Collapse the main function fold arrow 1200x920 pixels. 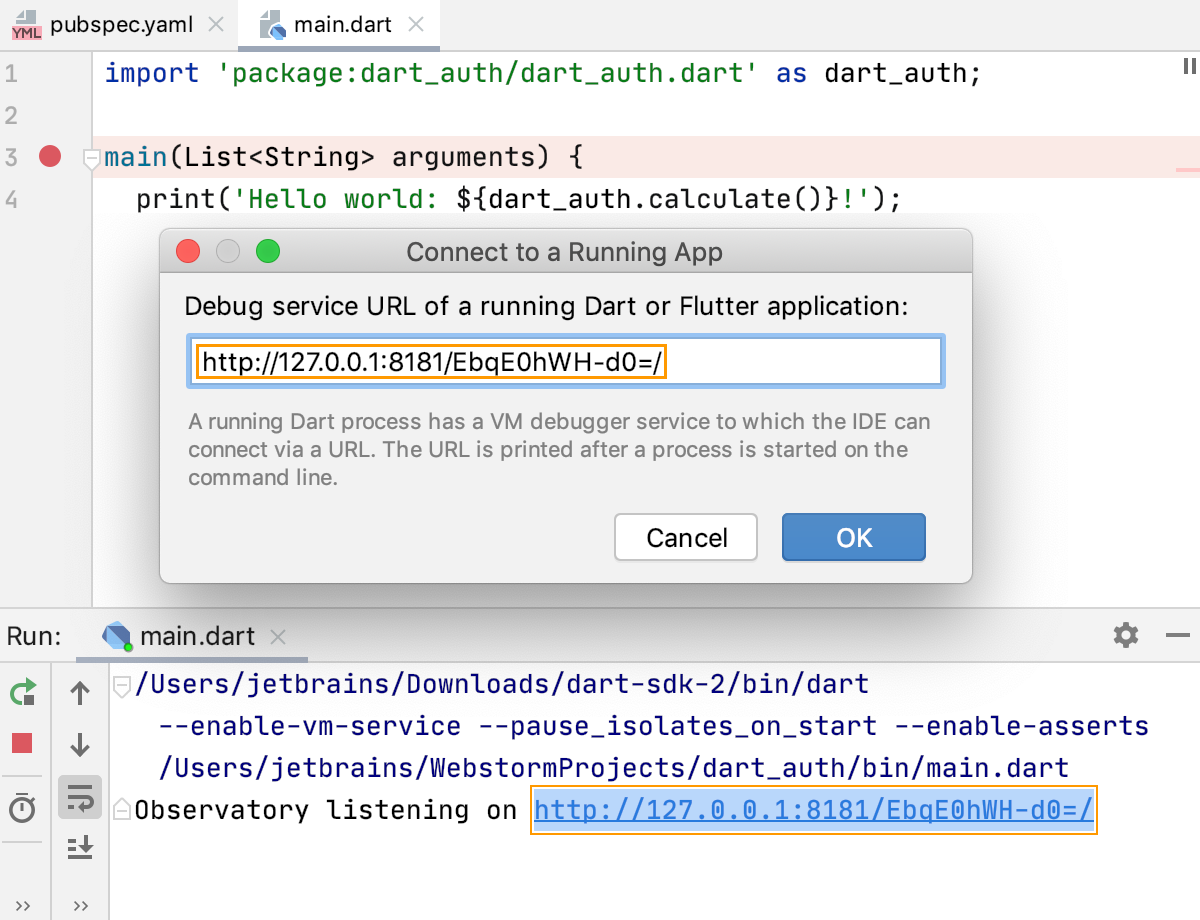click(x=91, y=156)
